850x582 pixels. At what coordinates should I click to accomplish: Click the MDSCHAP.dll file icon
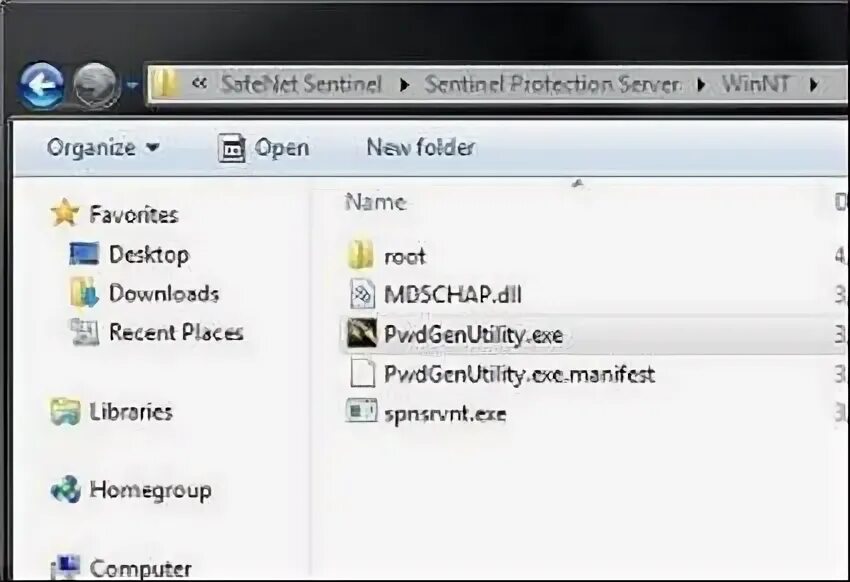tap(362, 294)
